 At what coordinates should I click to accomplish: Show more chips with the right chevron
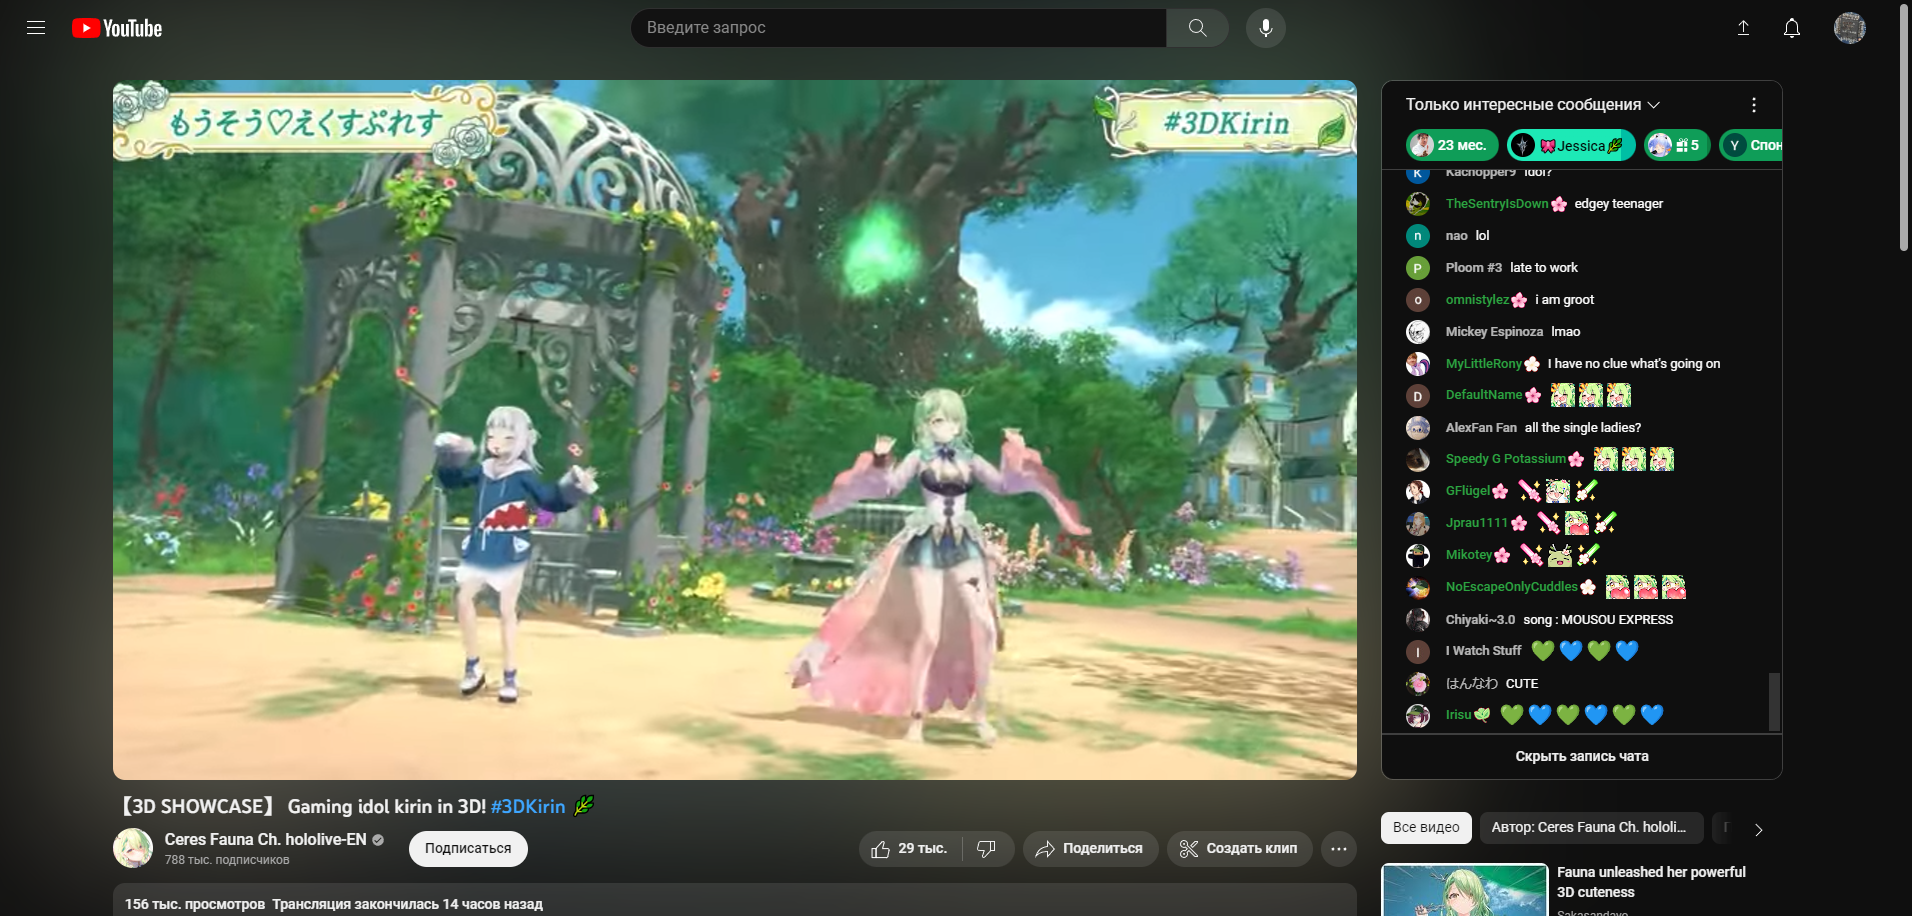[x=1759, y=829]
